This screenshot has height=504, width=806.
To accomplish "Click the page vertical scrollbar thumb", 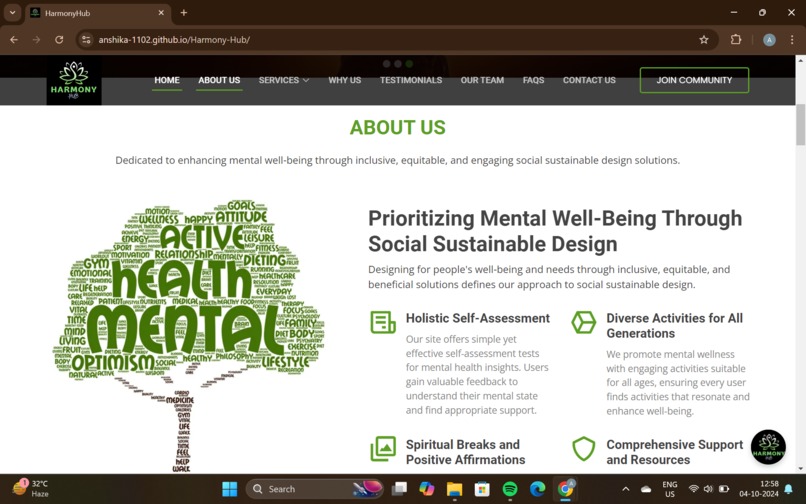I will point(800,124).
